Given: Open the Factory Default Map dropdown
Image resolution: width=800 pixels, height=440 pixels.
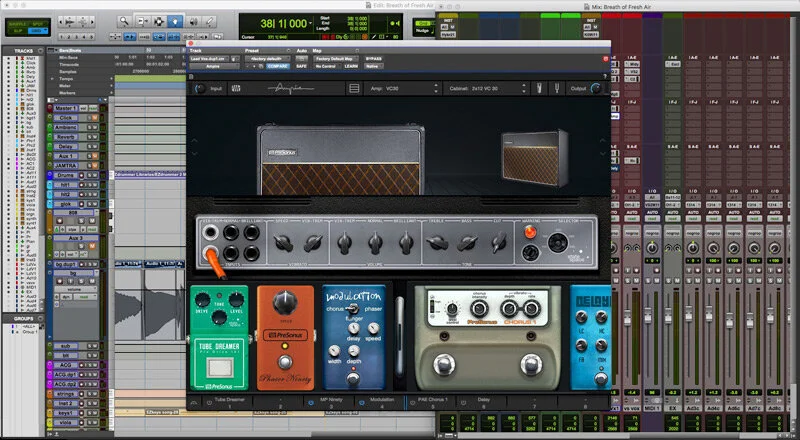Looking at the screenshot, I should [x=335, y=59].
